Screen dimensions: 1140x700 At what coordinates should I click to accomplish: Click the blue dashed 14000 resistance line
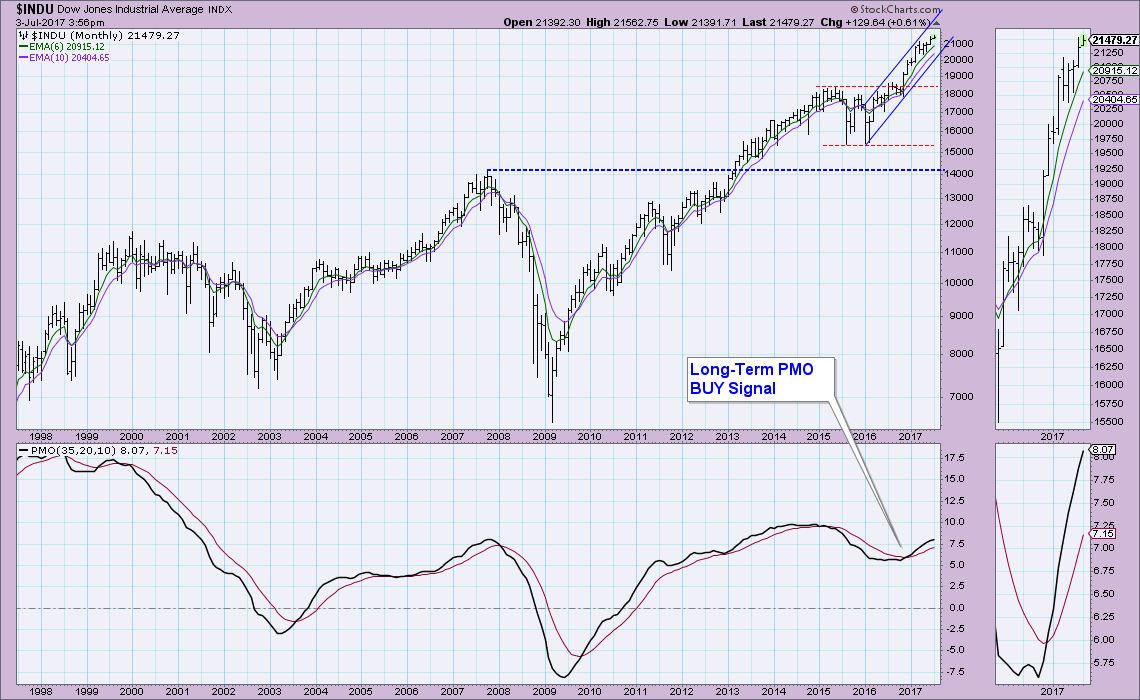pyautogui.click(x=712, y=170)
